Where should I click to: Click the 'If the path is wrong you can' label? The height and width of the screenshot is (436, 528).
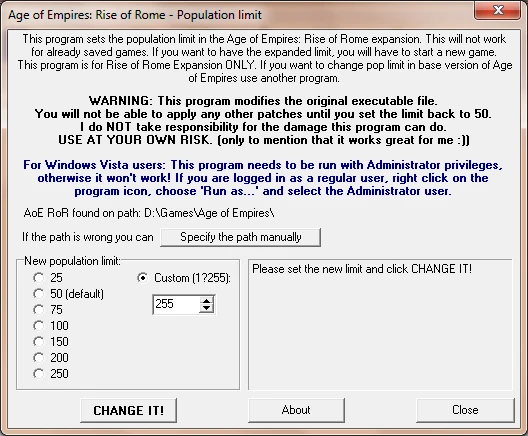click(88, 237)
